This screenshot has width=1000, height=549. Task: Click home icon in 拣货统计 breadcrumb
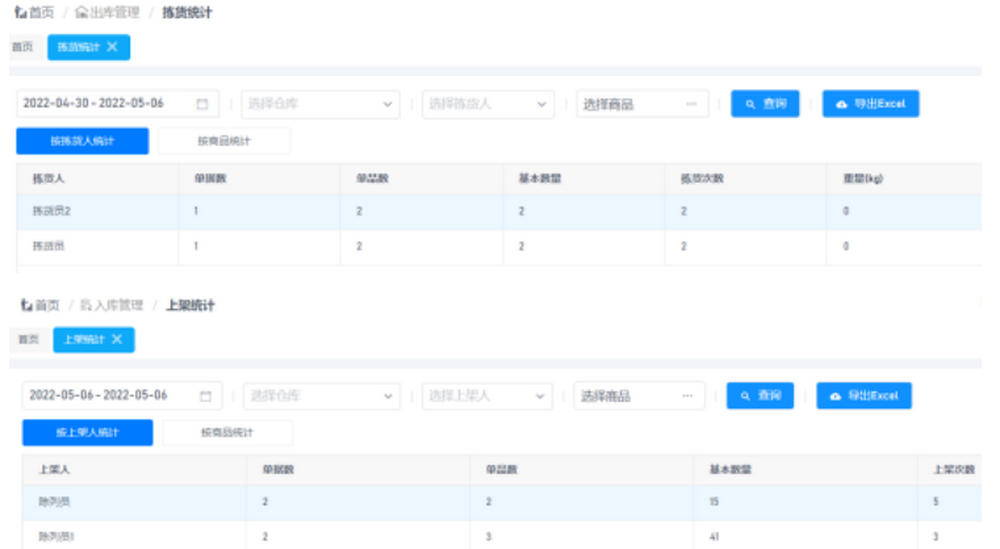click(x=19, y=13)
